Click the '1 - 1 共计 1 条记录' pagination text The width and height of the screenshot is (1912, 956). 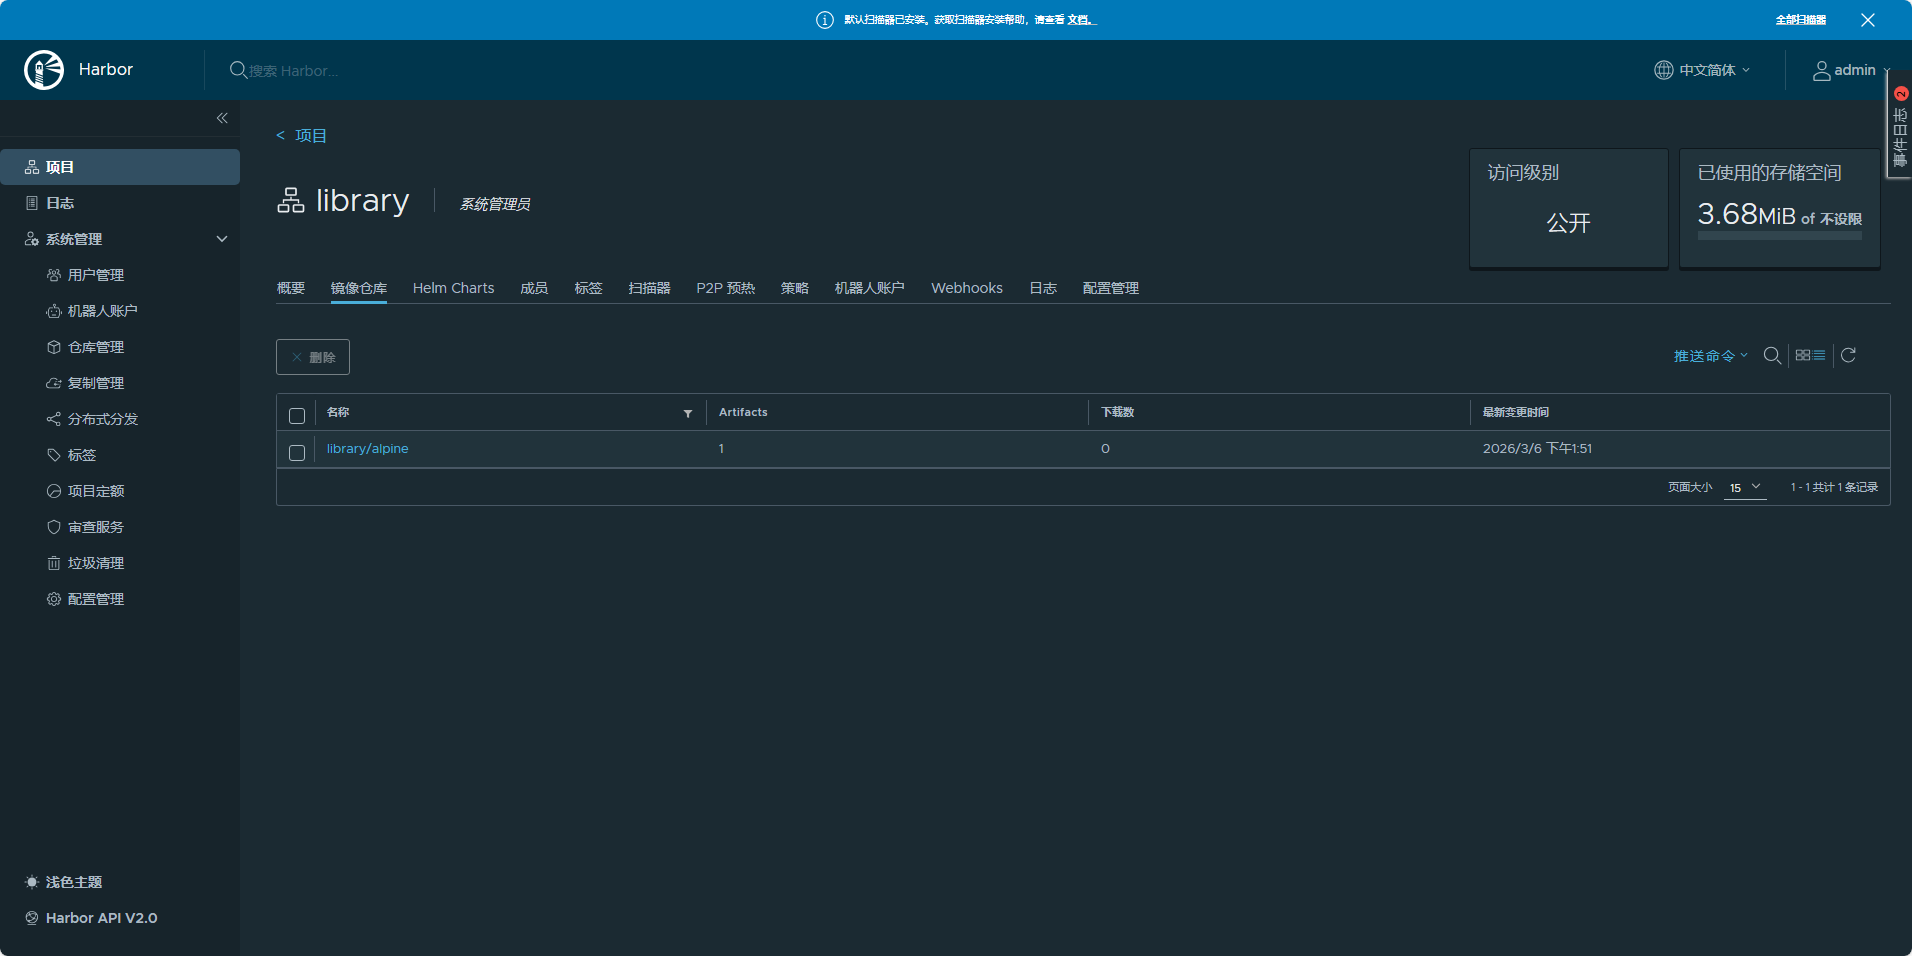click(1834, 488)
